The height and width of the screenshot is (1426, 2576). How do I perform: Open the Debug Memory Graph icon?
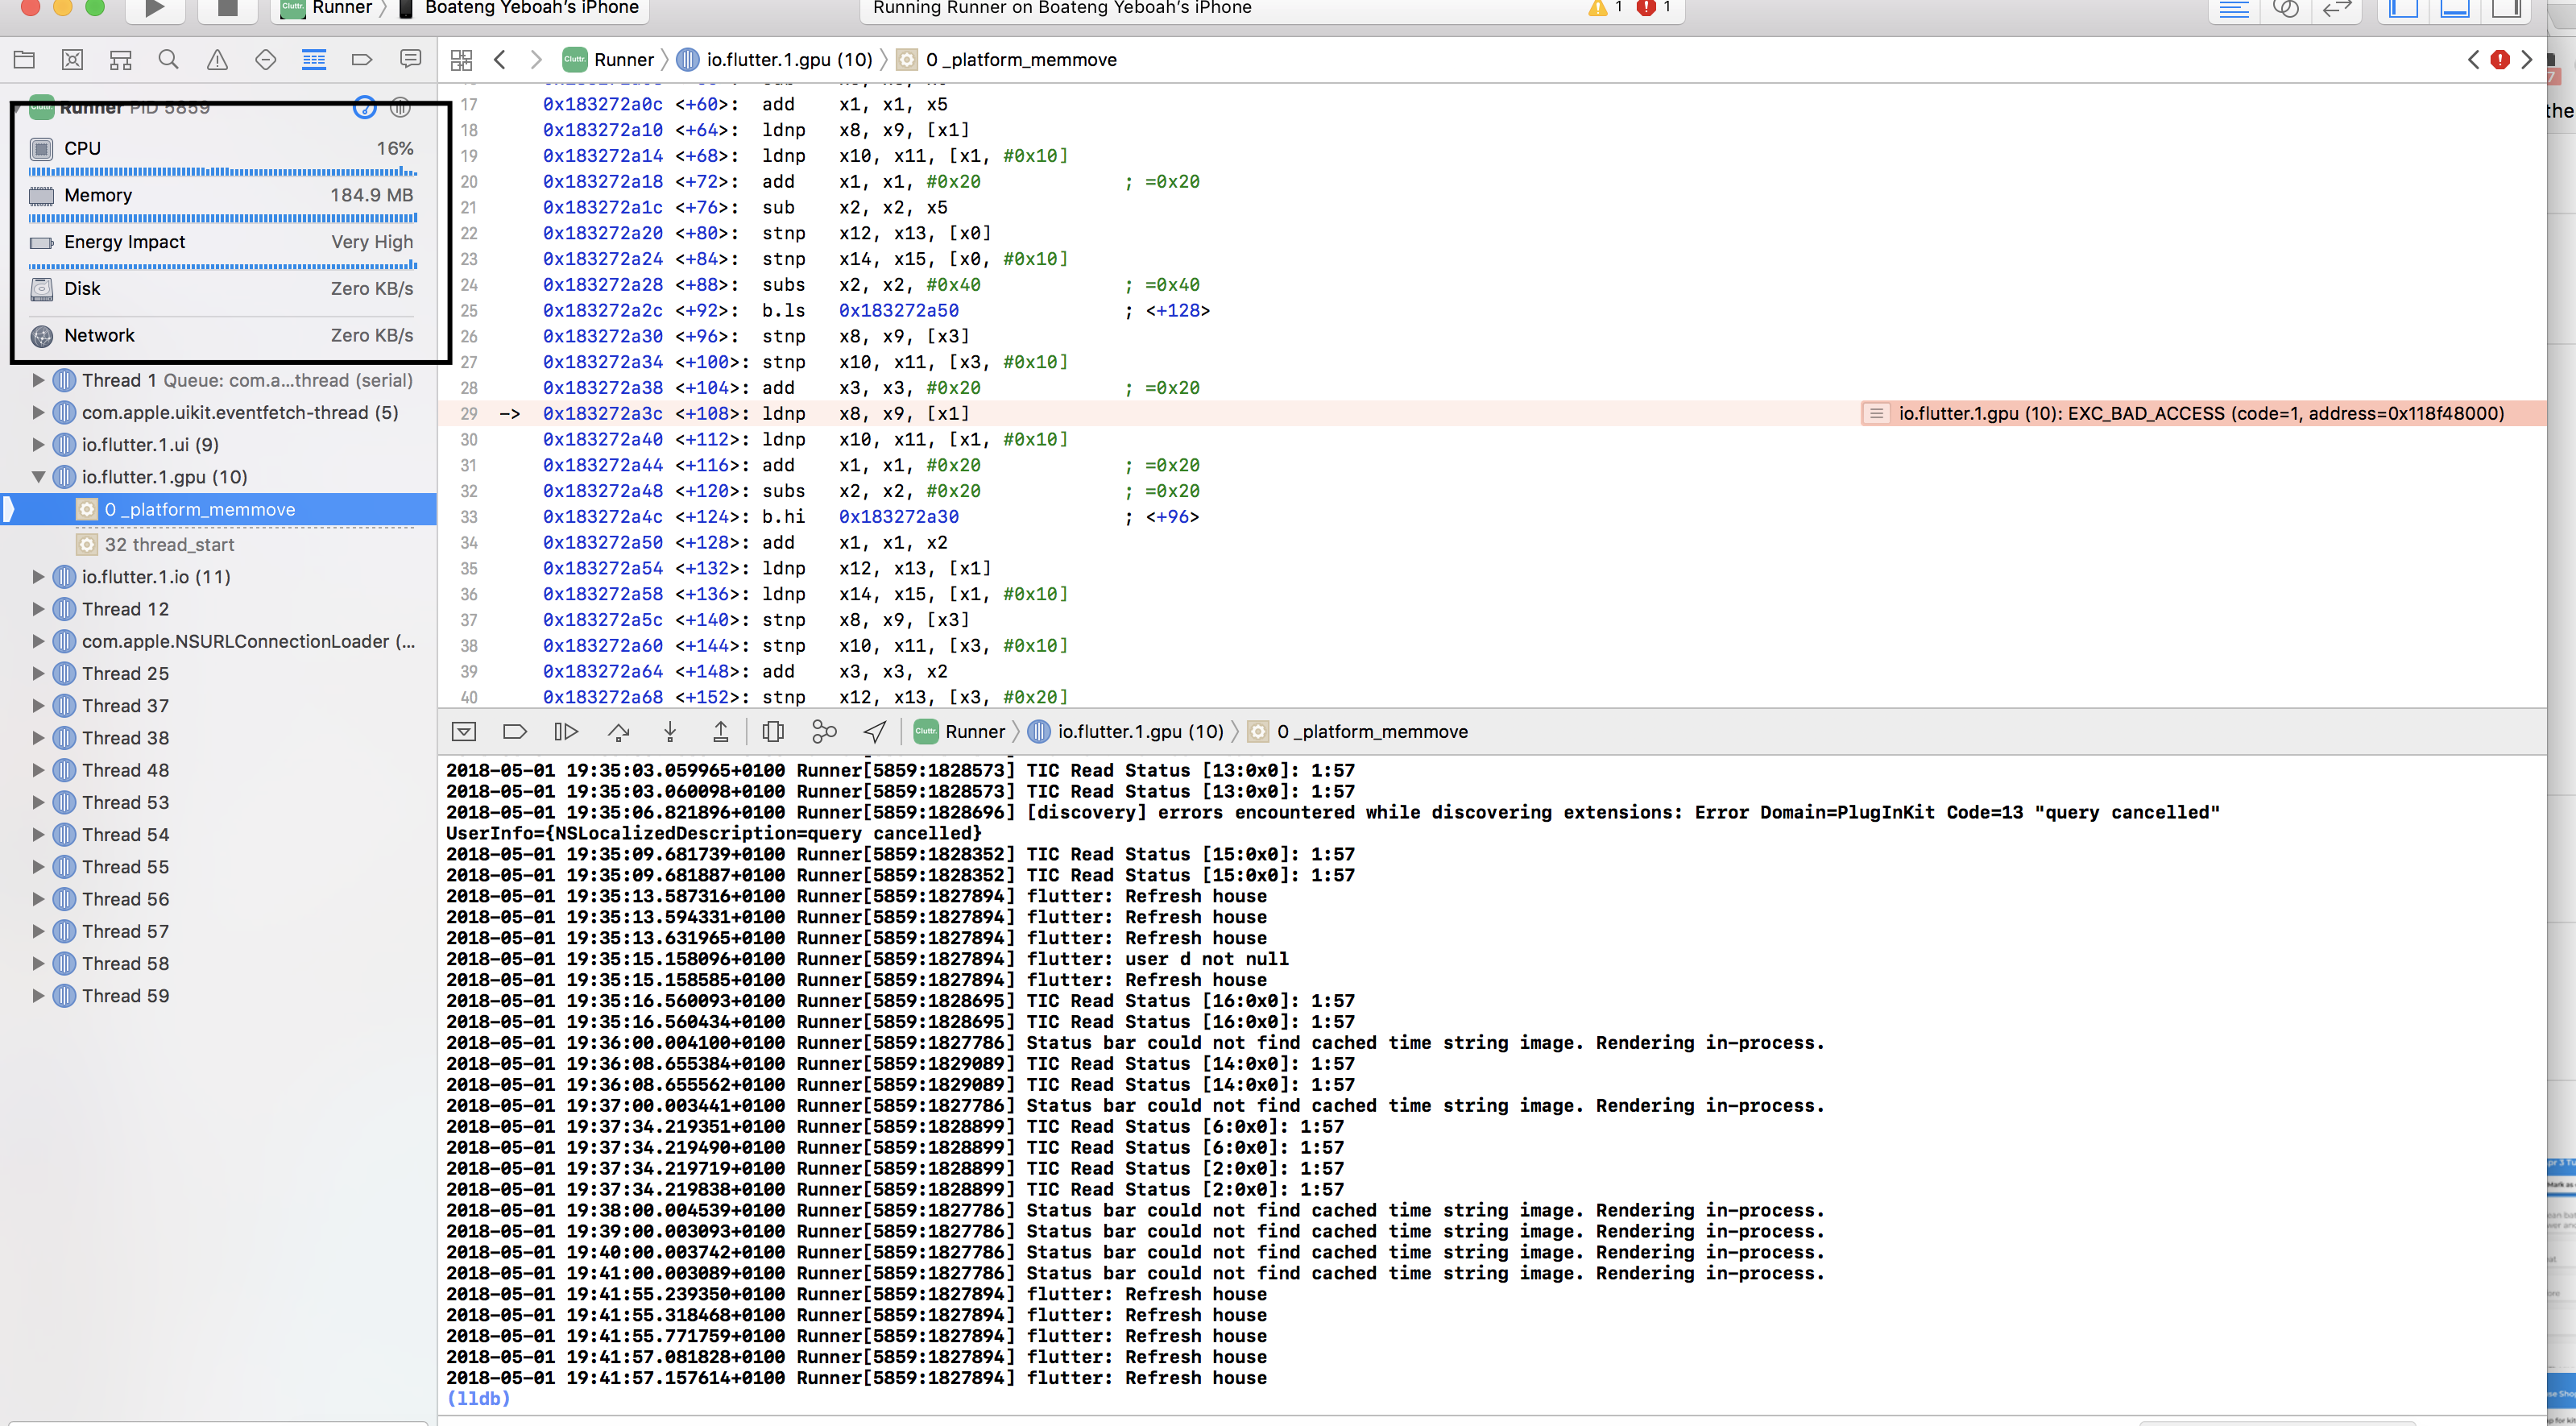tap(824, 731)
